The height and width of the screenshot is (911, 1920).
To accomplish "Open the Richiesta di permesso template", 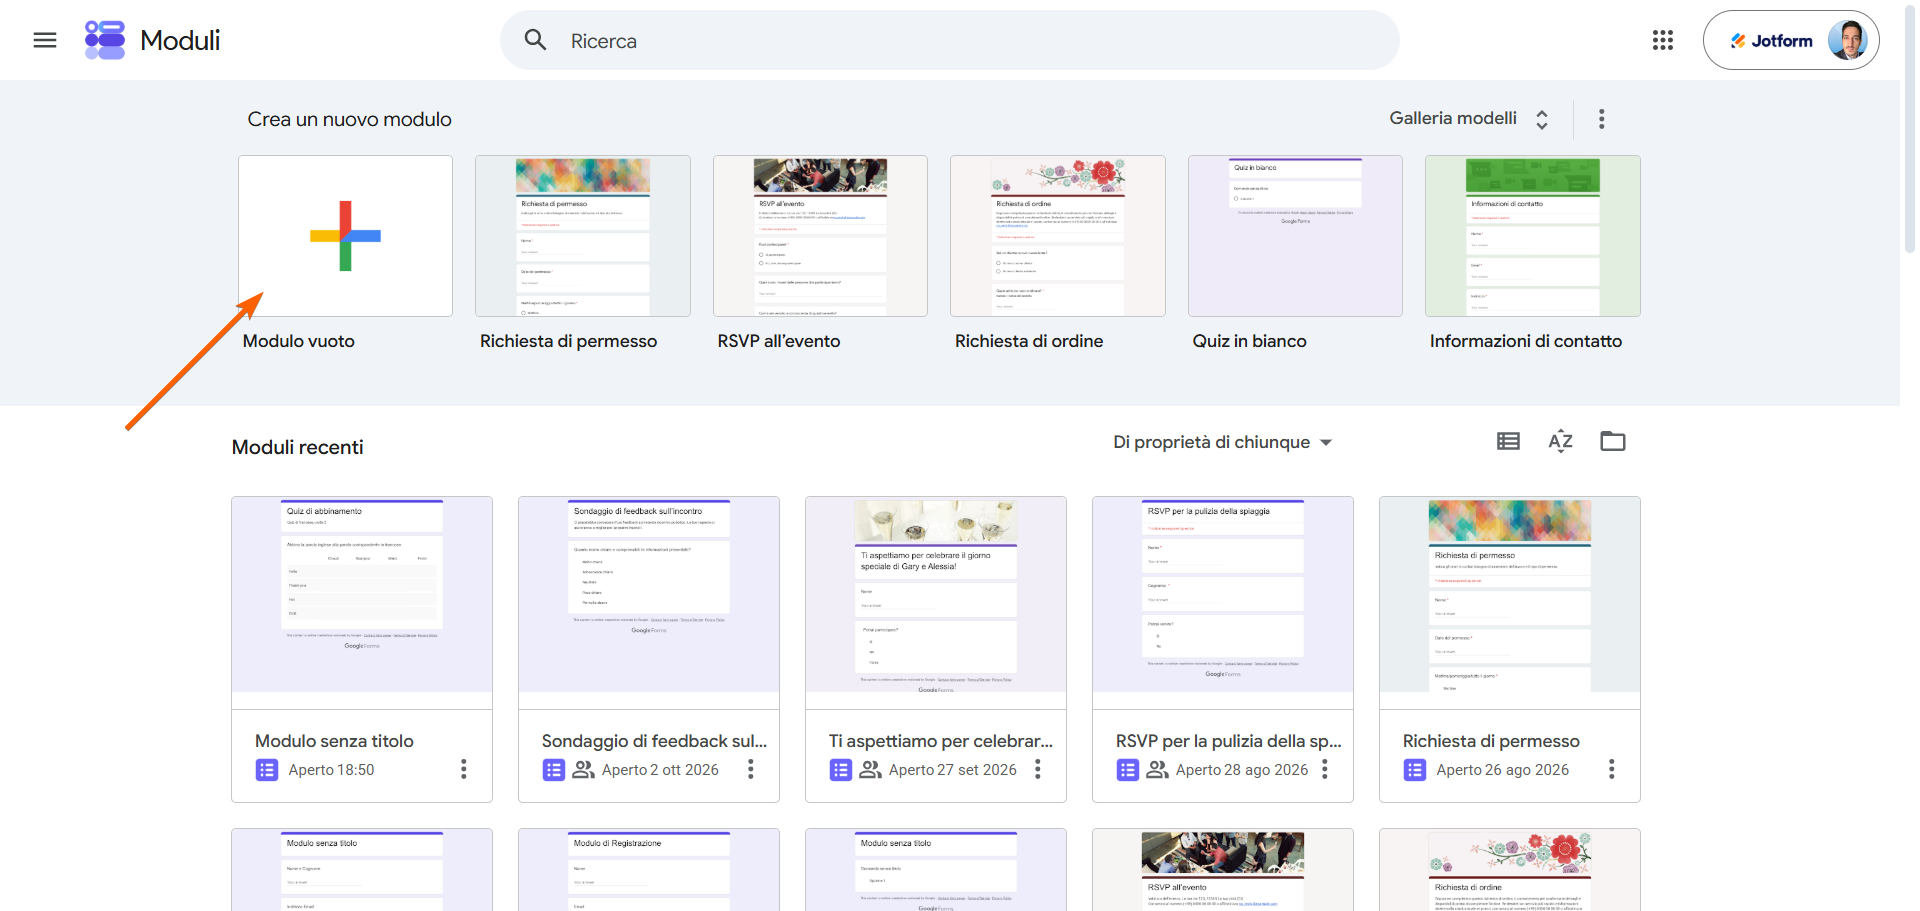I will [582, 236].
